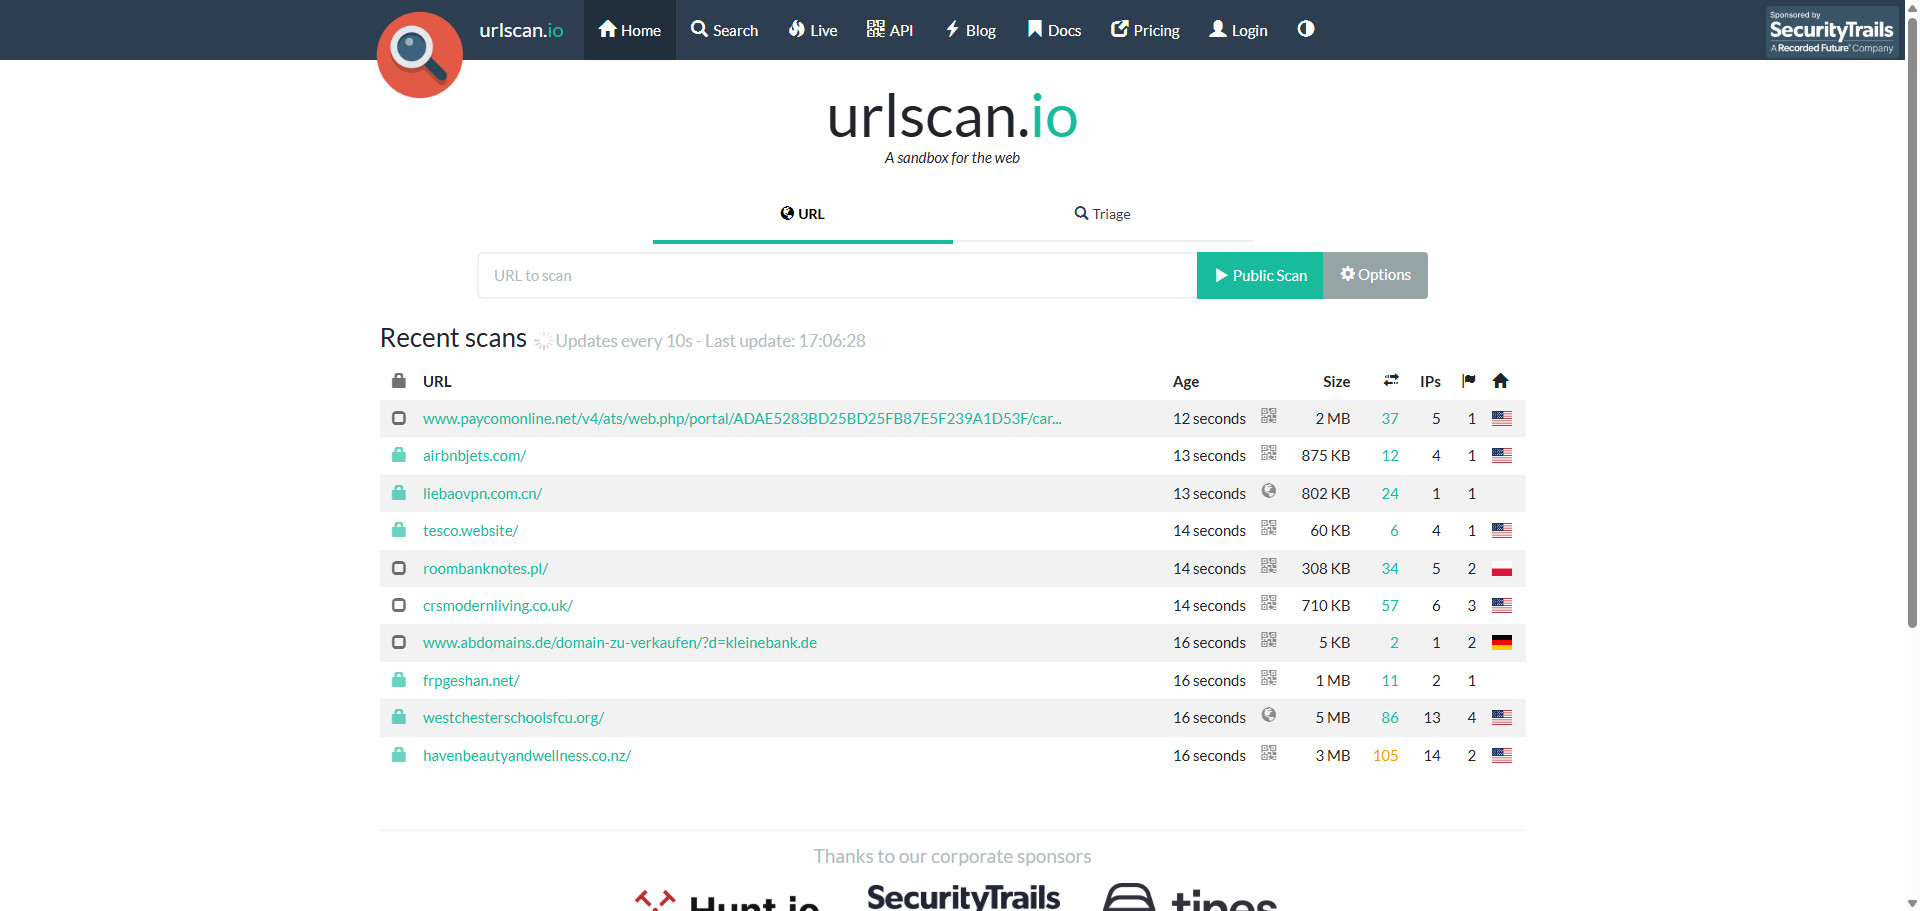
Task: Click the QR icon in abdomains.de row
Action: pos(1269,640)
